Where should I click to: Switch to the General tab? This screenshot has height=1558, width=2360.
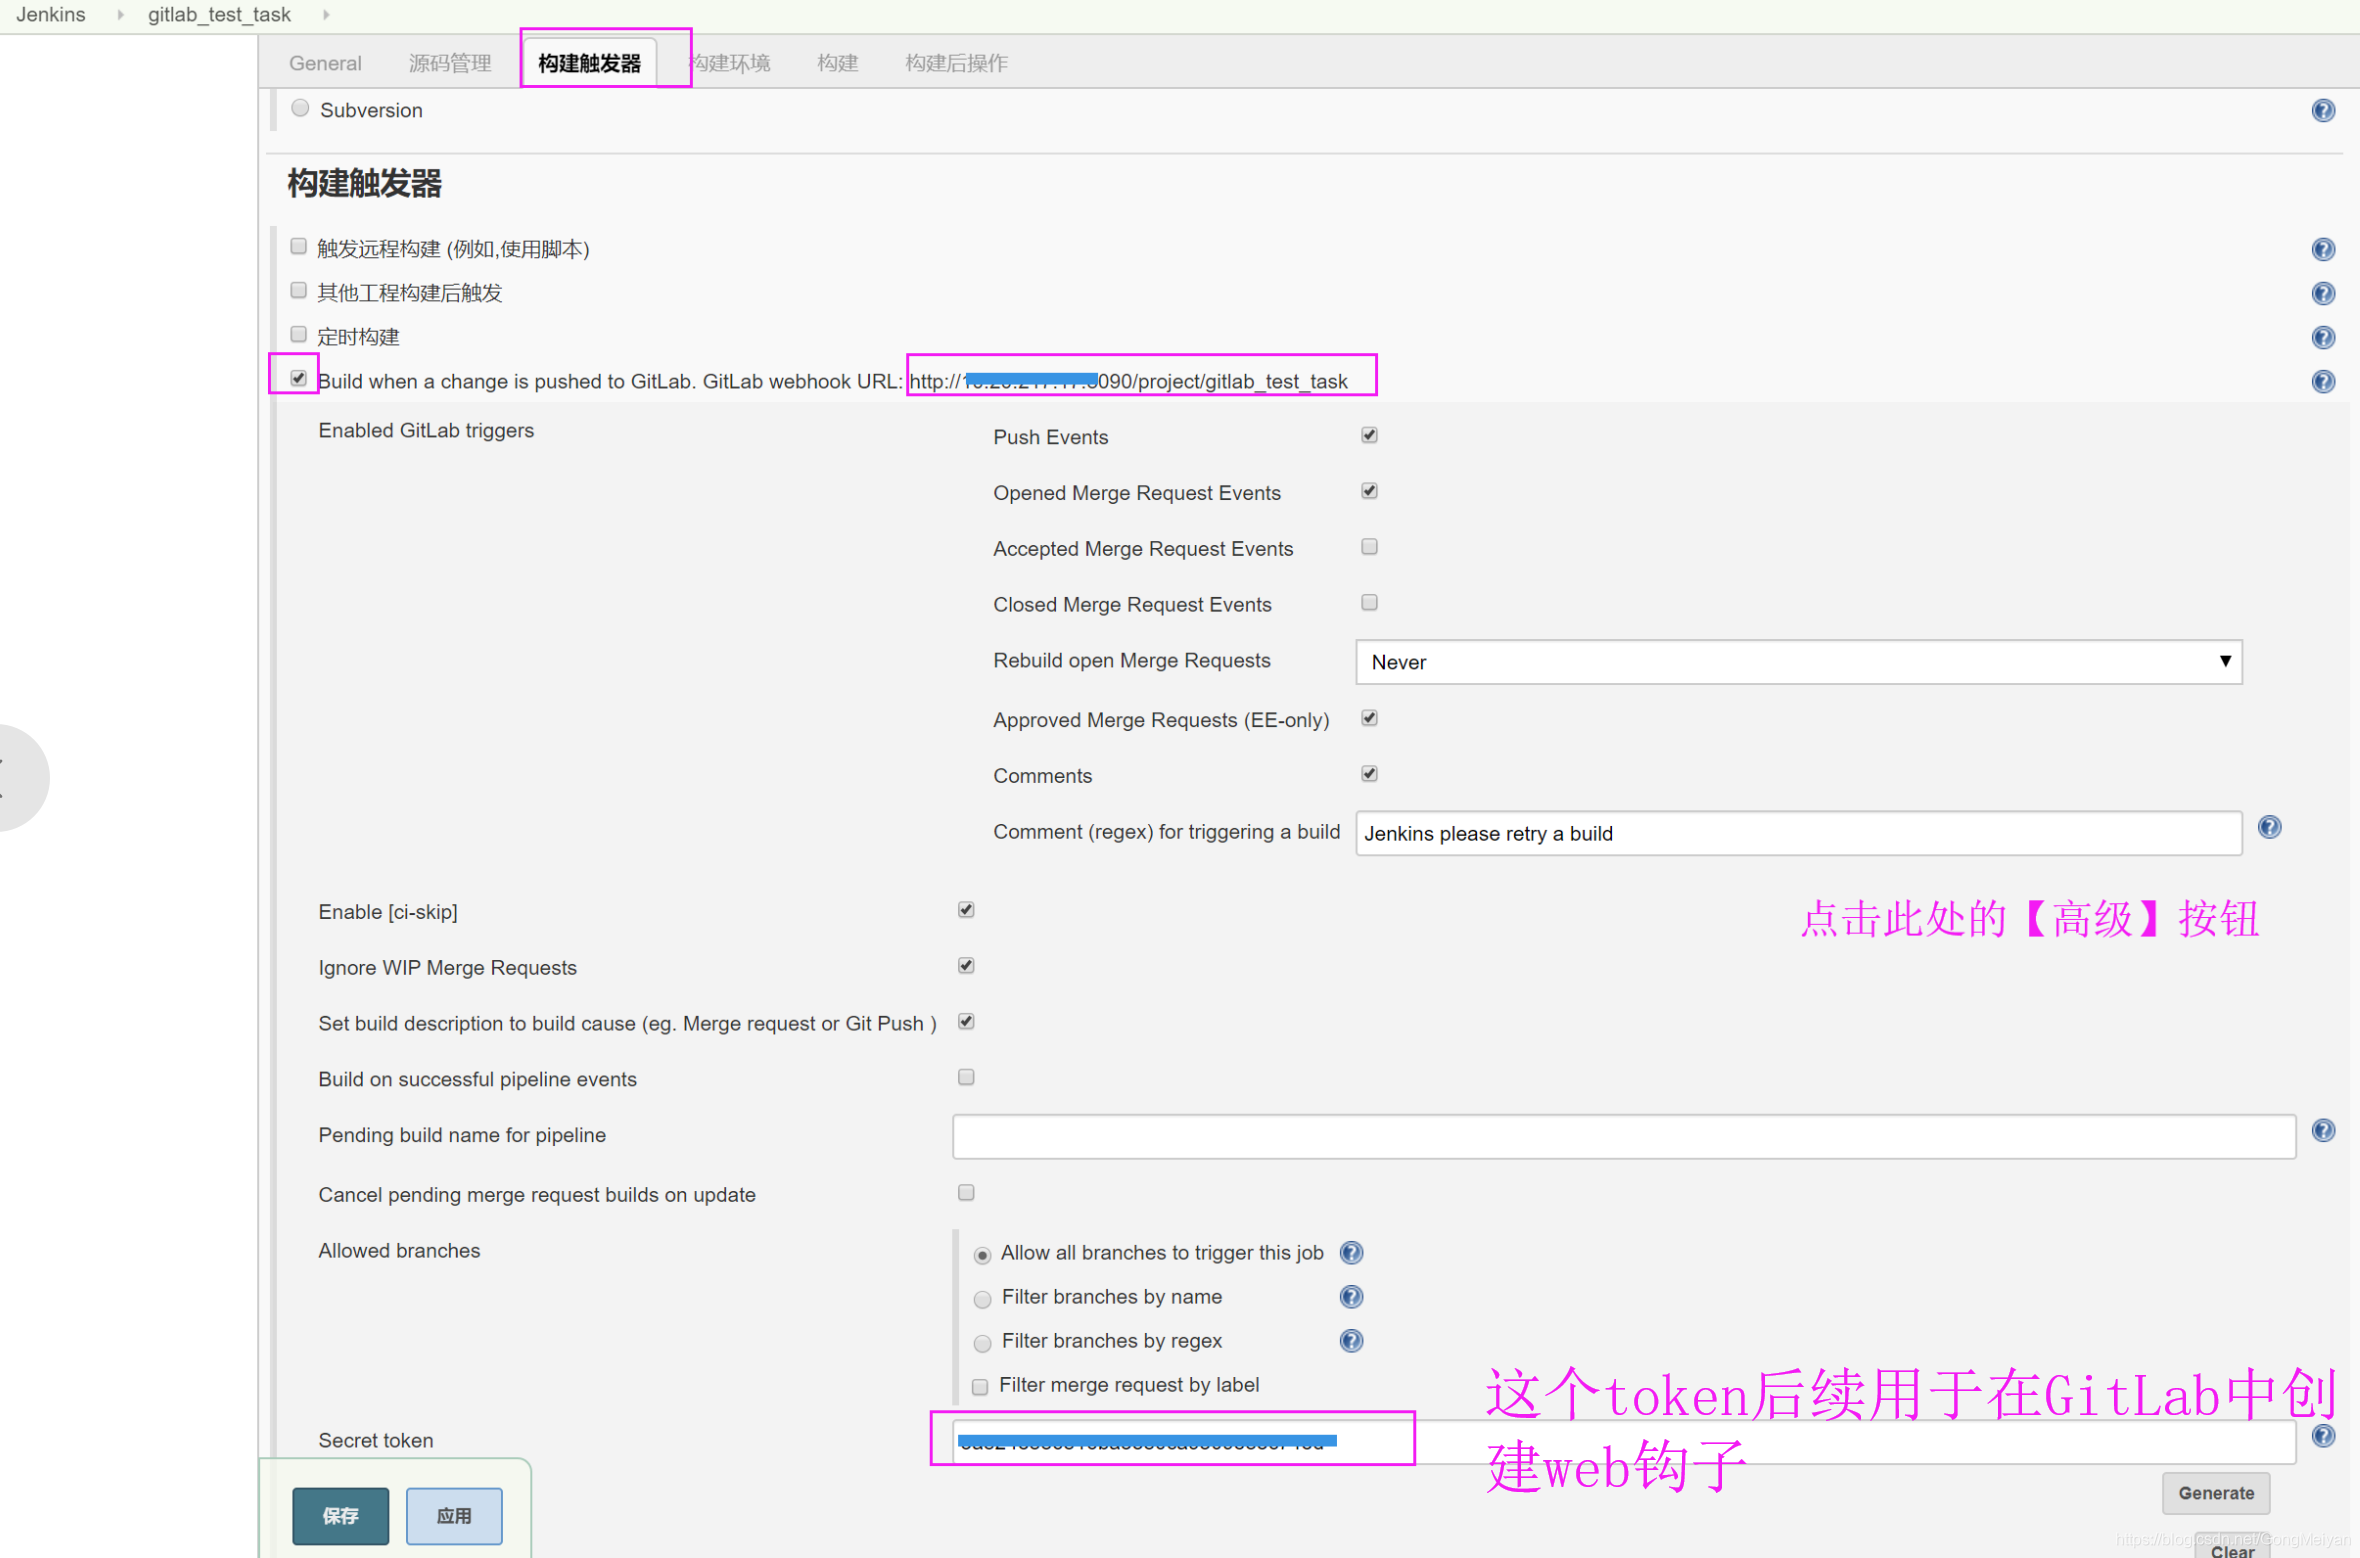coord(325,63)
